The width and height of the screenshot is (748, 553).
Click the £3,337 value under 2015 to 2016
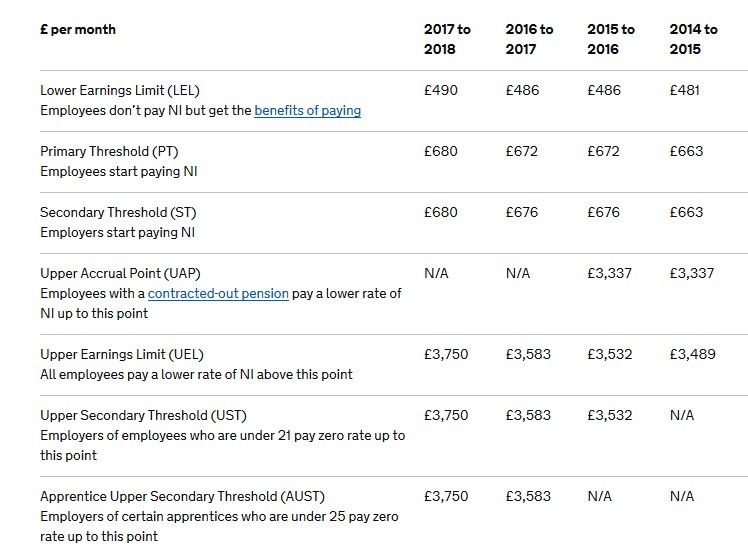pyautogui.click(x=610, y=274)
